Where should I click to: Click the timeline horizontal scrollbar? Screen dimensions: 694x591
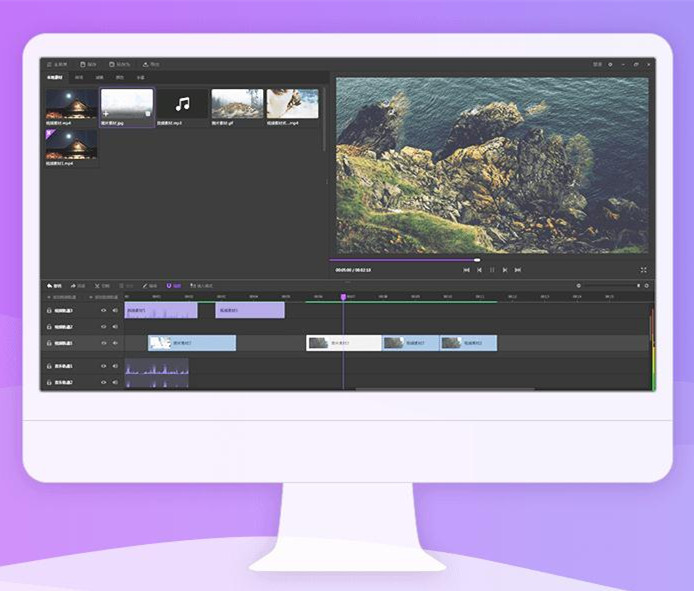pos(445,389)
